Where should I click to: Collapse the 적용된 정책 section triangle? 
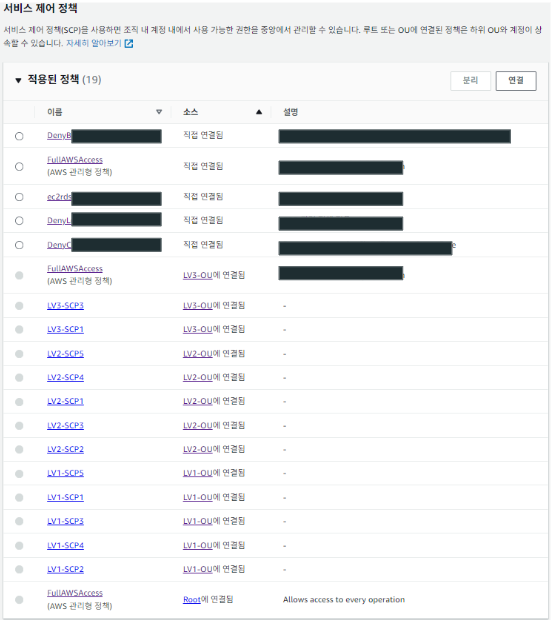[x=18, y=80]
